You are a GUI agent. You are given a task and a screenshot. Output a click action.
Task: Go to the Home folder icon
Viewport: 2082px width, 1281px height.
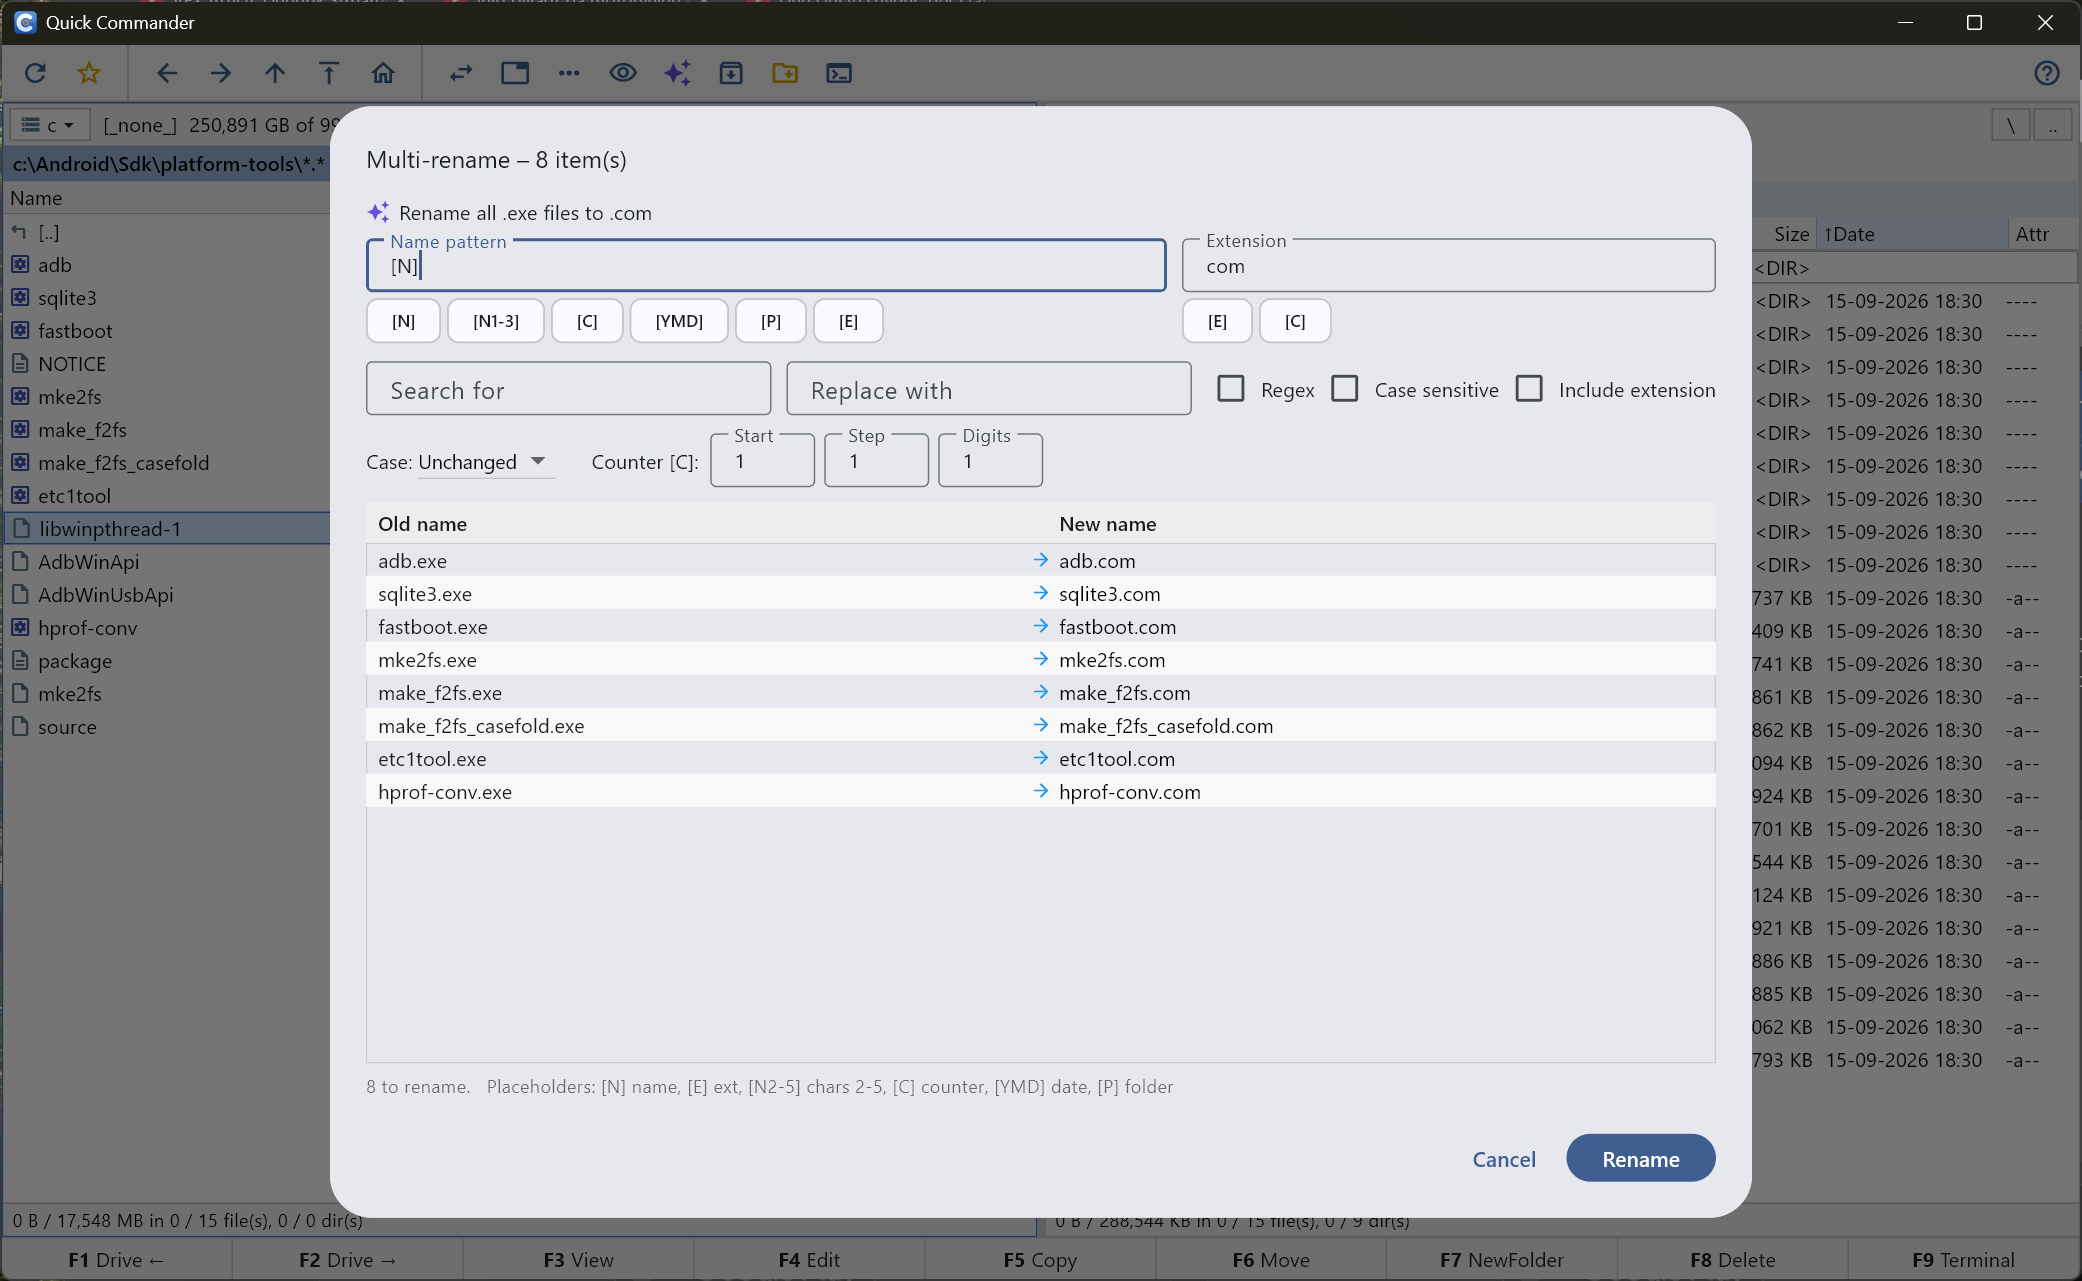(x=383, y=73)
